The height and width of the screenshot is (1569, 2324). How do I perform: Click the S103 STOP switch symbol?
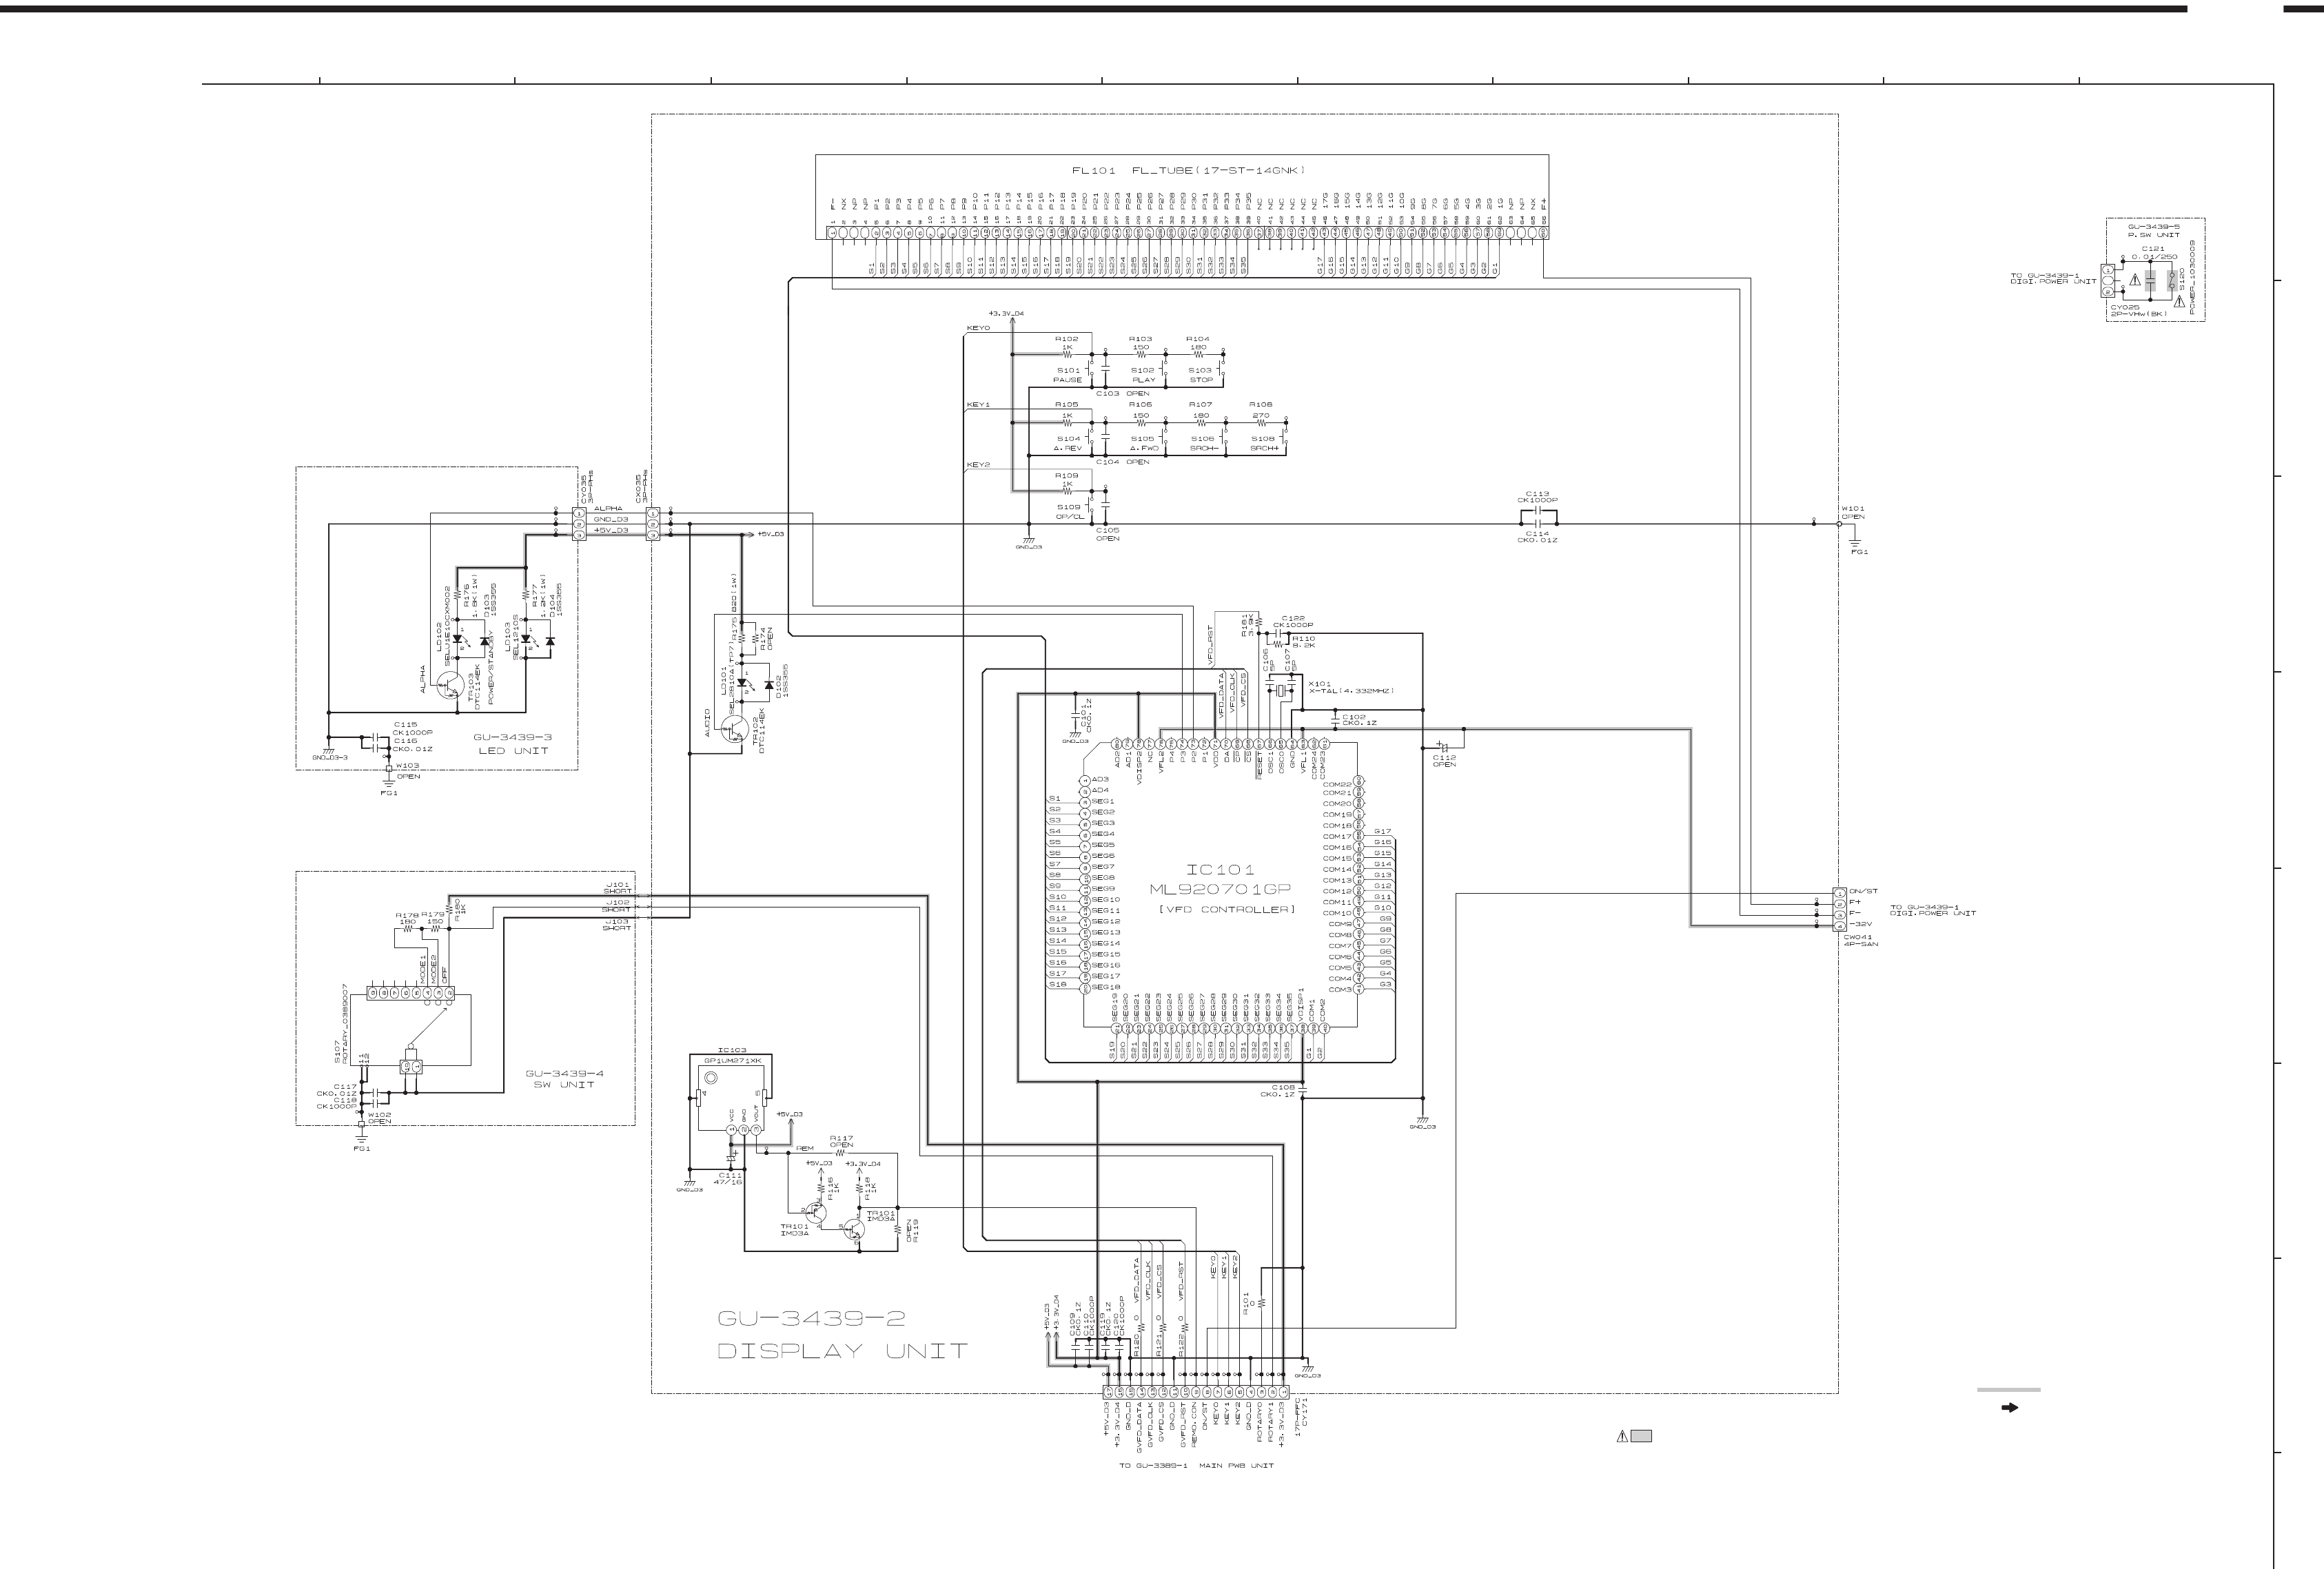pyautogui.click(x=1222, y=369)
